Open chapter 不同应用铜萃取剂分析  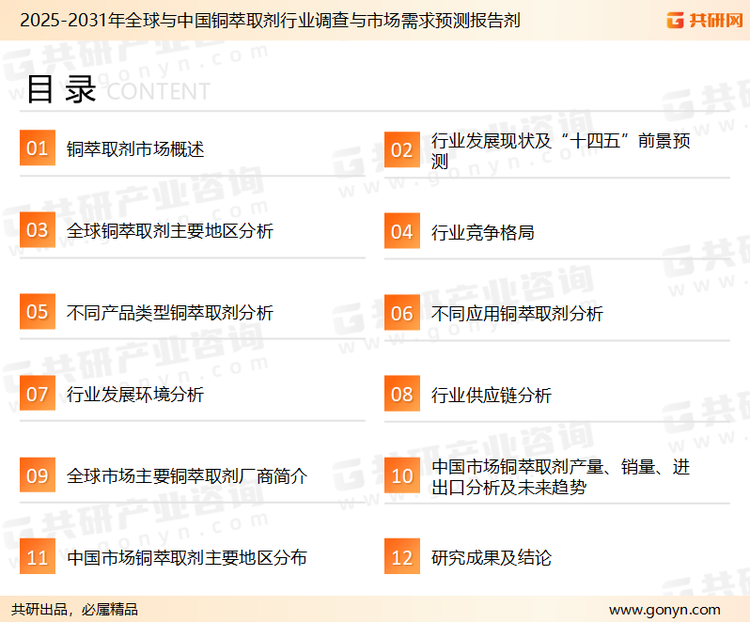pyautogui.click(x=517, y=314)
